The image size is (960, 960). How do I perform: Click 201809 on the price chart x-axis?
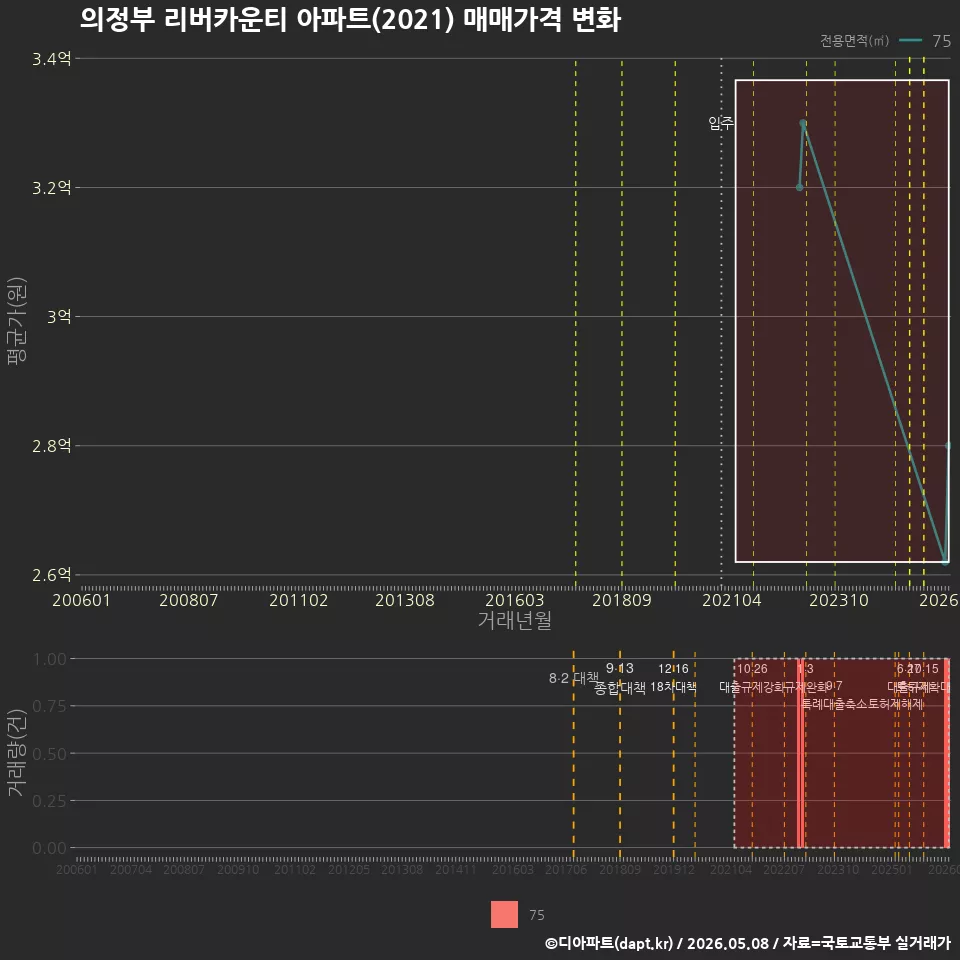click(621, 600)
